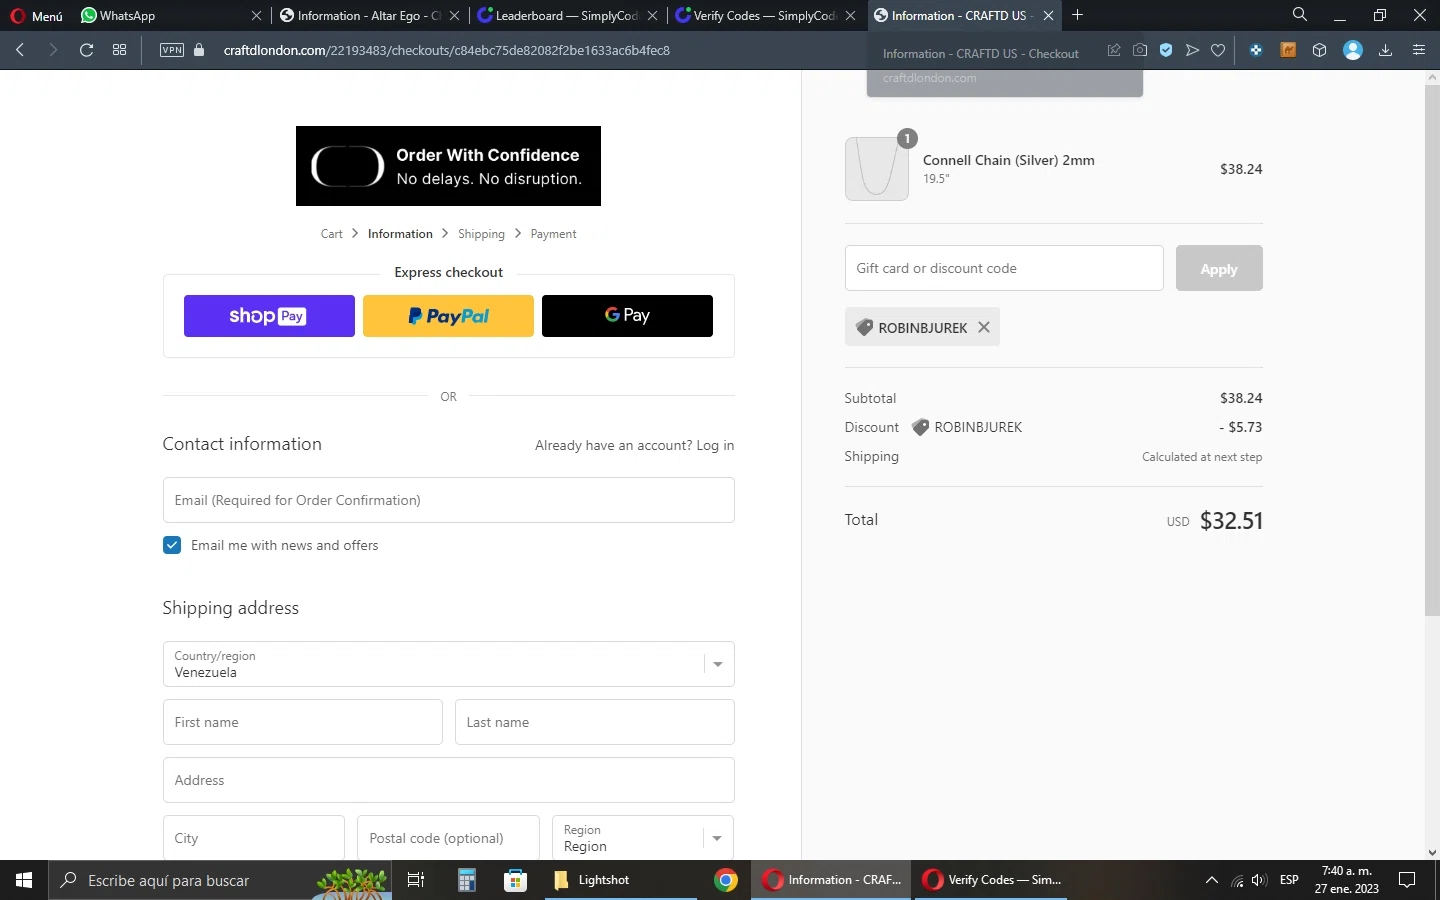Screen dimensions: 1440x900
Task: Focus the gift card or discount code field
Action: (x=1004, y=268)
